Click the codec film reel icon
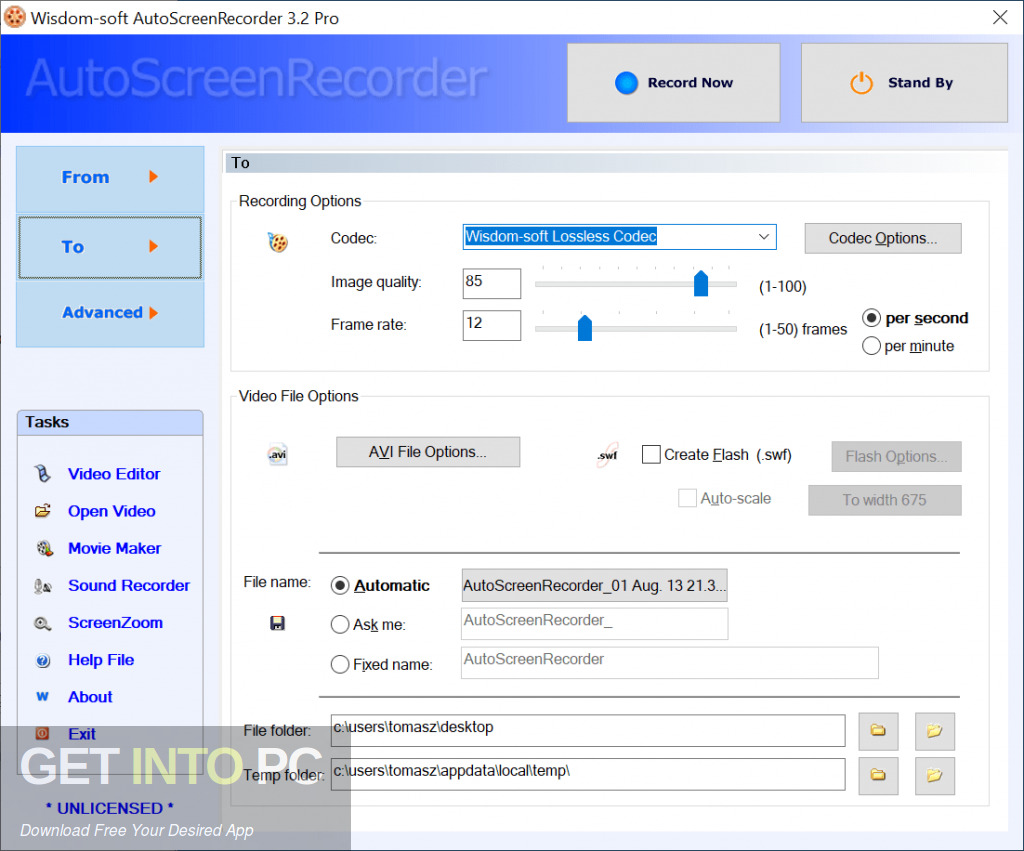1024x851 pixels. pos(278,242)
